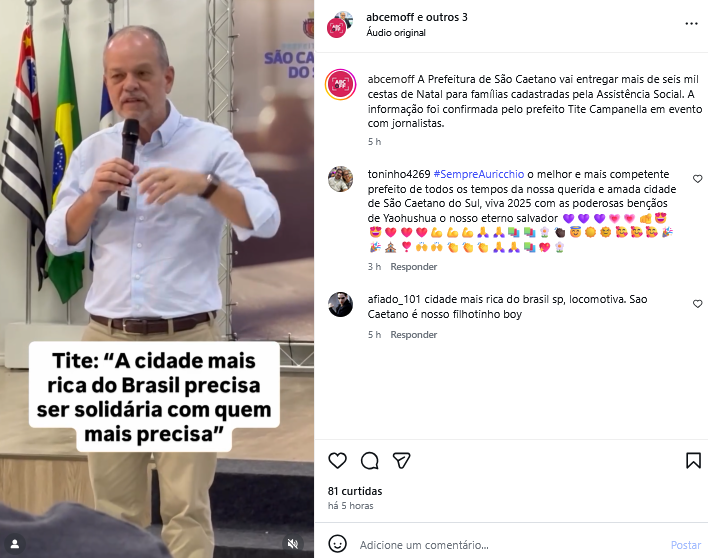Open the #SempreAuricchio hashtag

point(479,174)
